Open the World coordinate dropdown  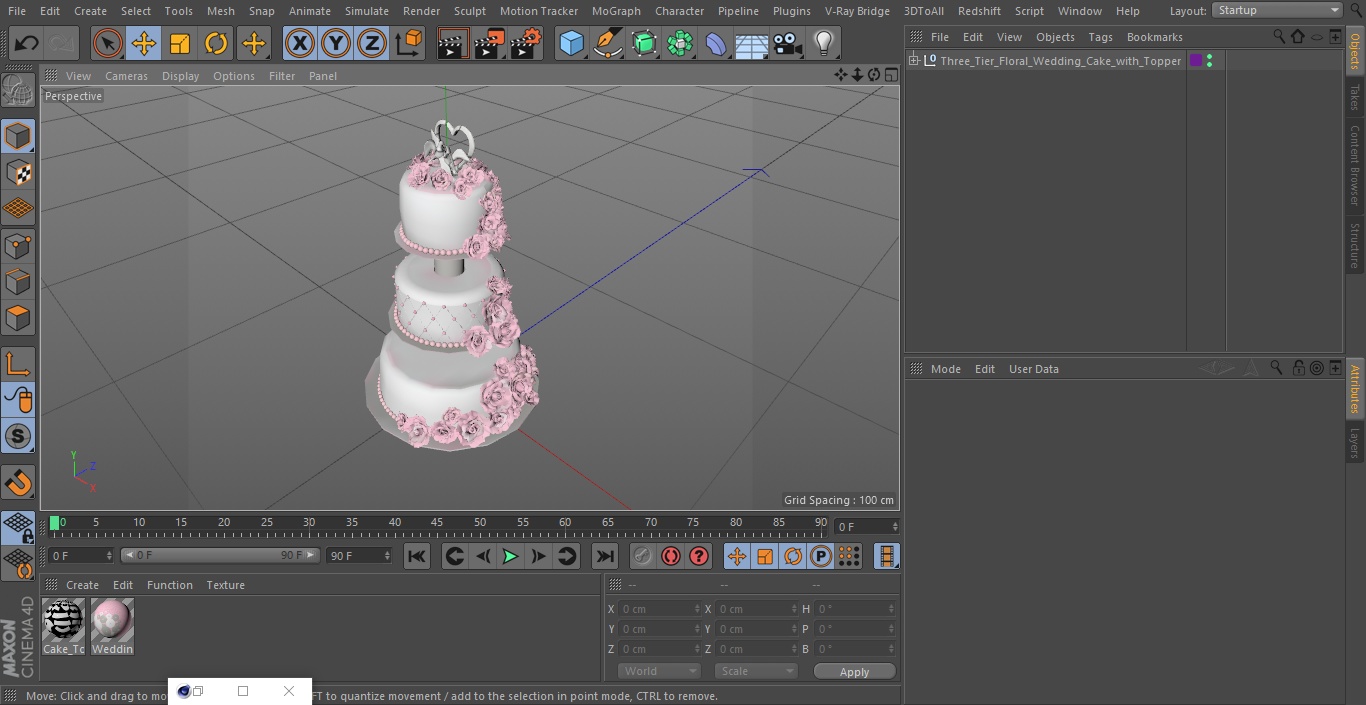point(659,671)
